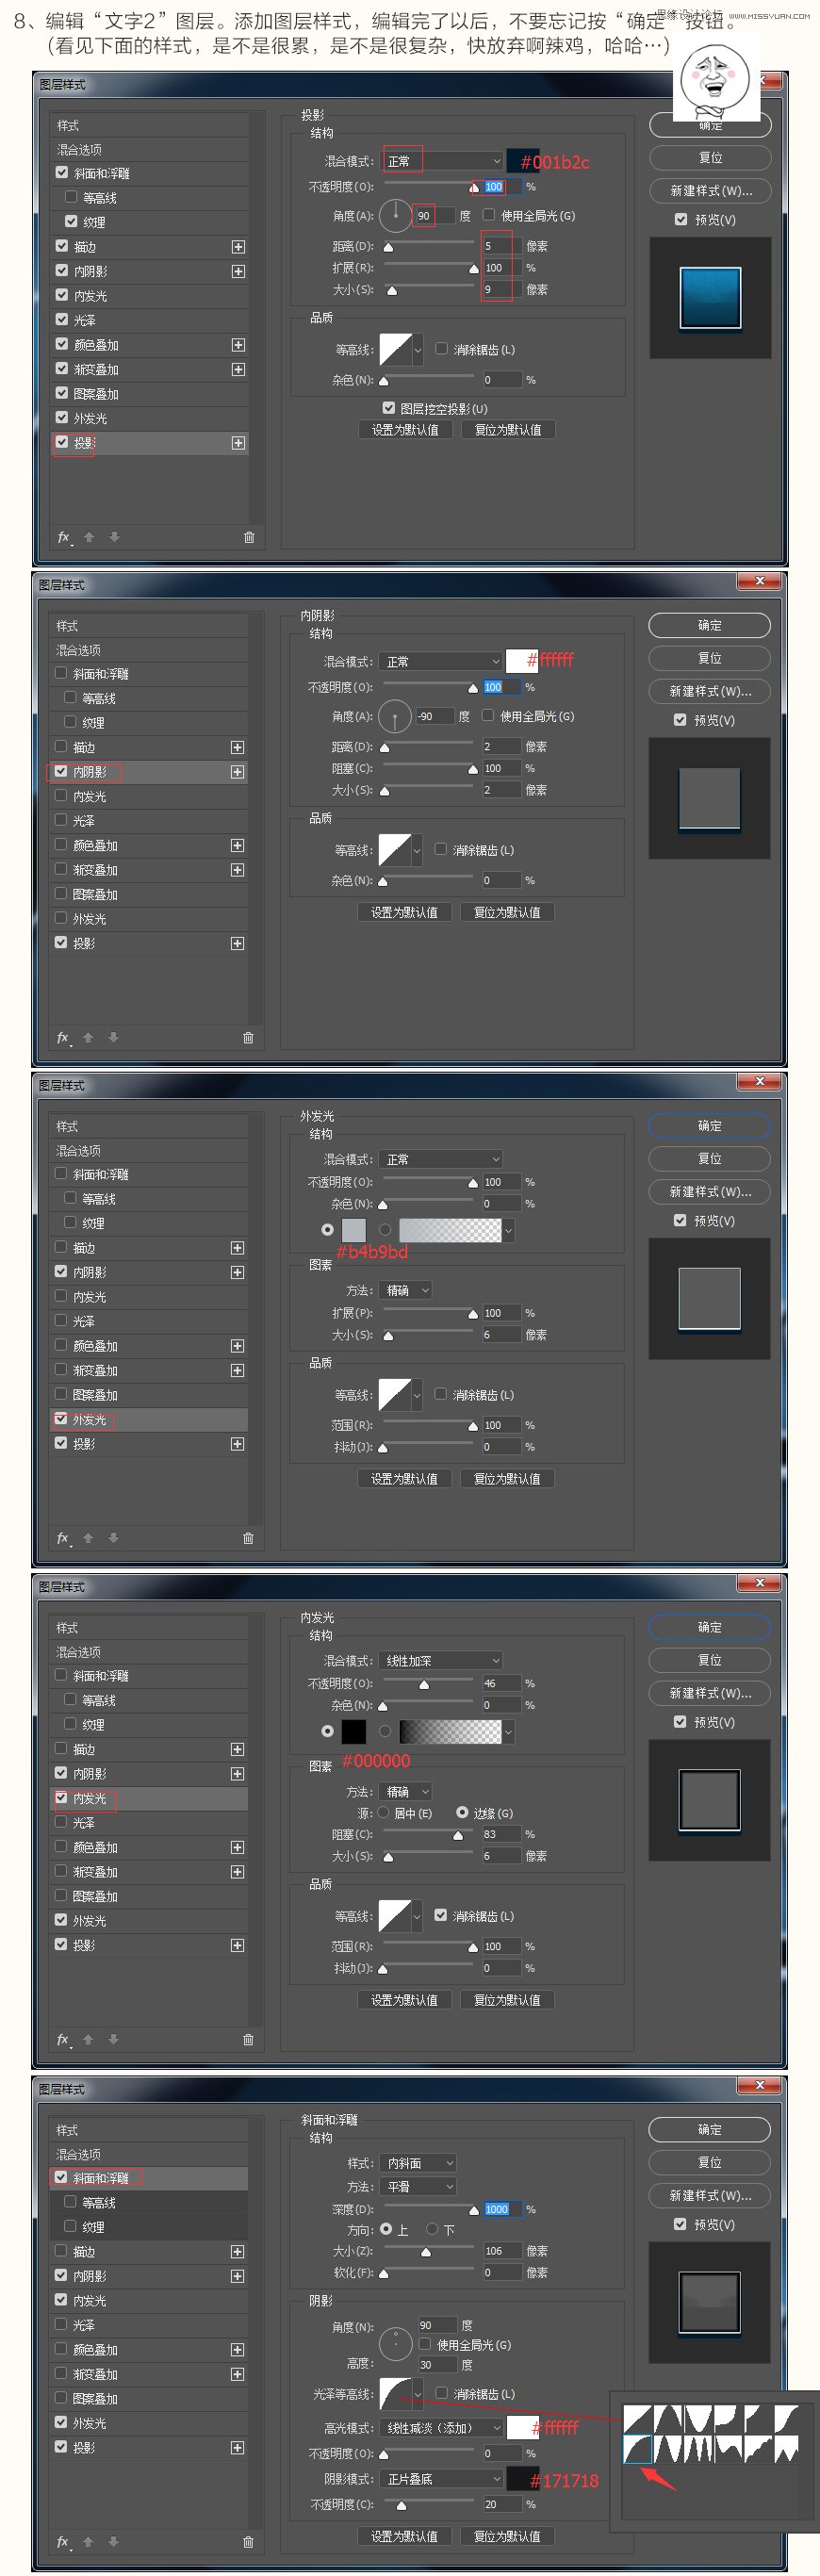Select 纹理 under 斜面和浮雕 in the bevel dialog

coord(94,2227)
